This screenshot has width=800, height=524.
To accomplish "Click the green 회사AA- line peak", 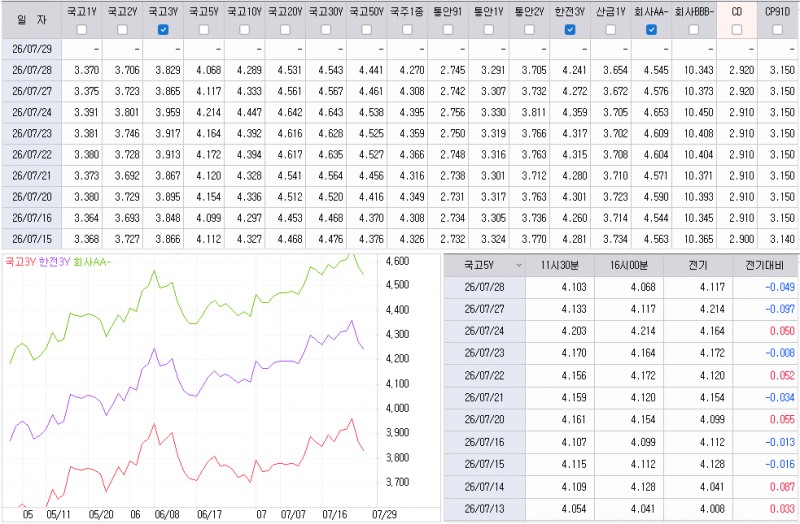I will [x=352, y=254].
